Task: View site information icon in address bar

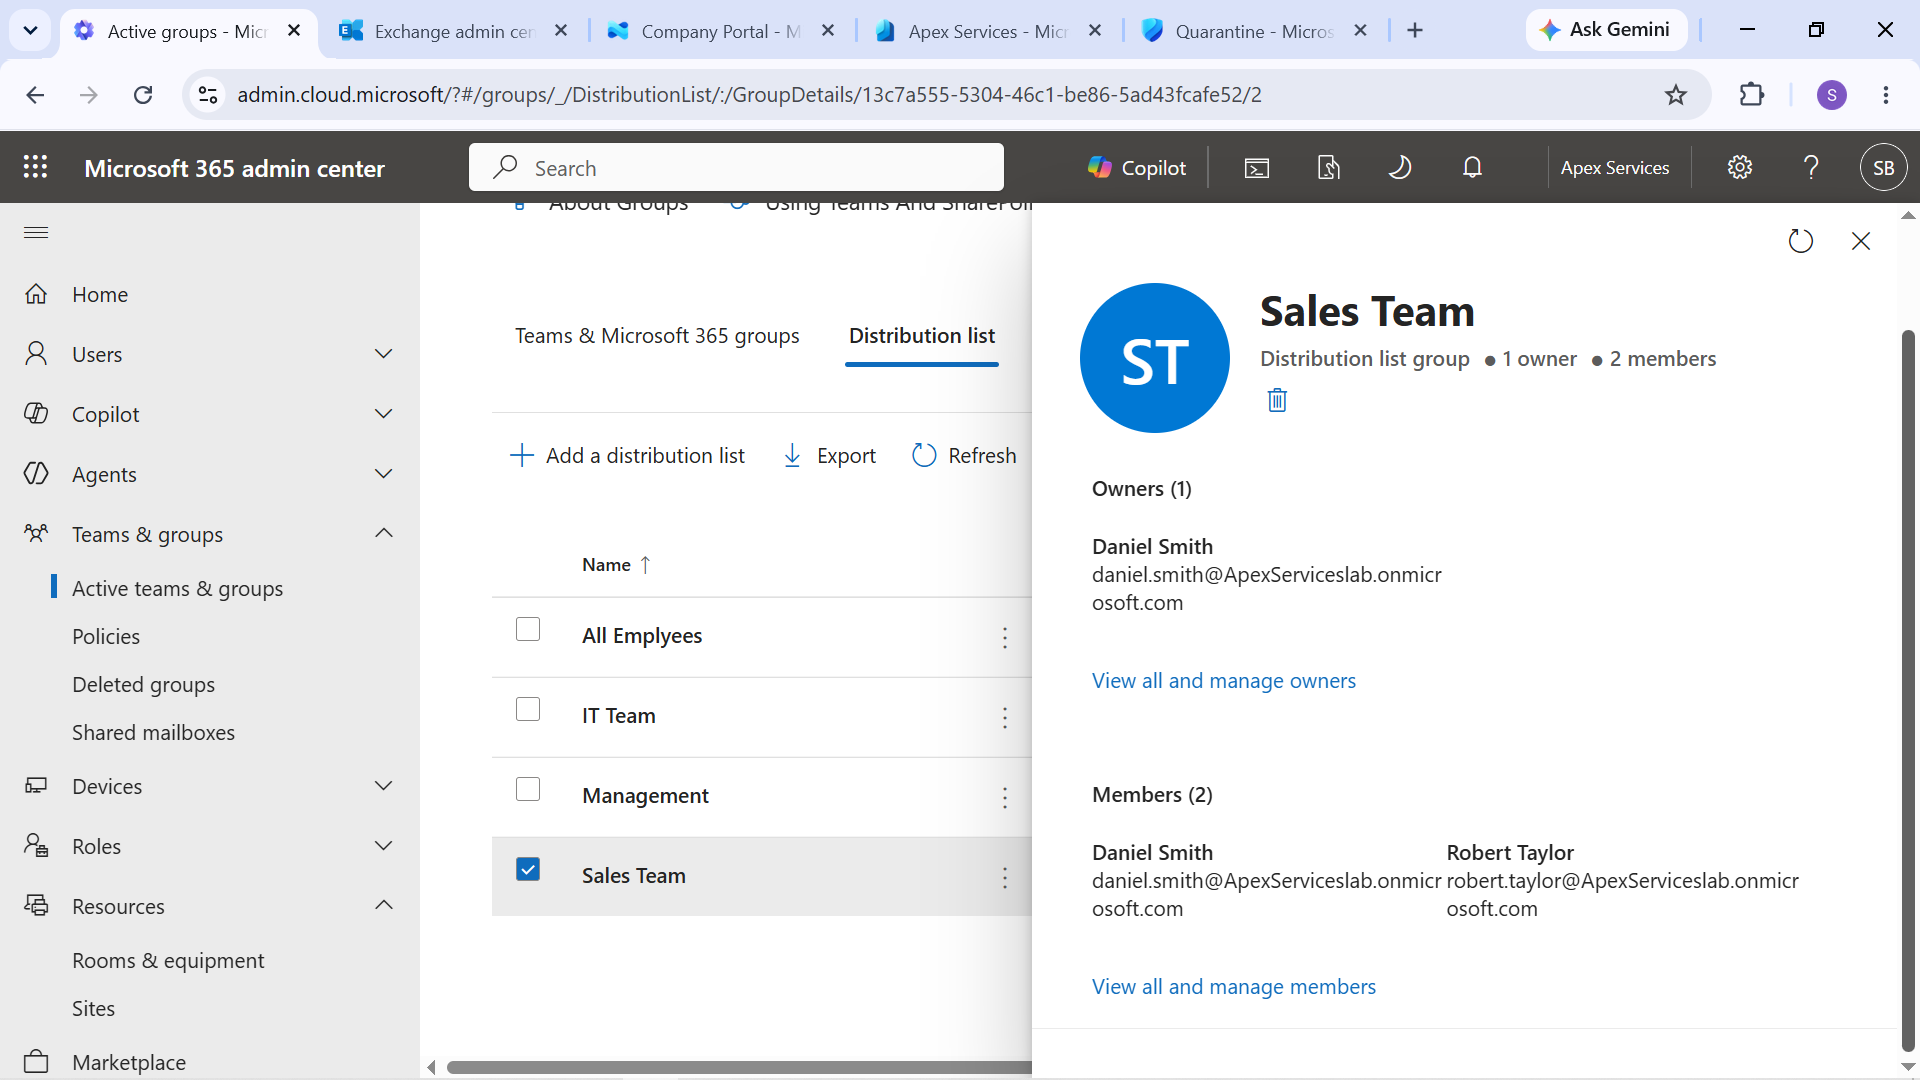Action: point(208,95)
